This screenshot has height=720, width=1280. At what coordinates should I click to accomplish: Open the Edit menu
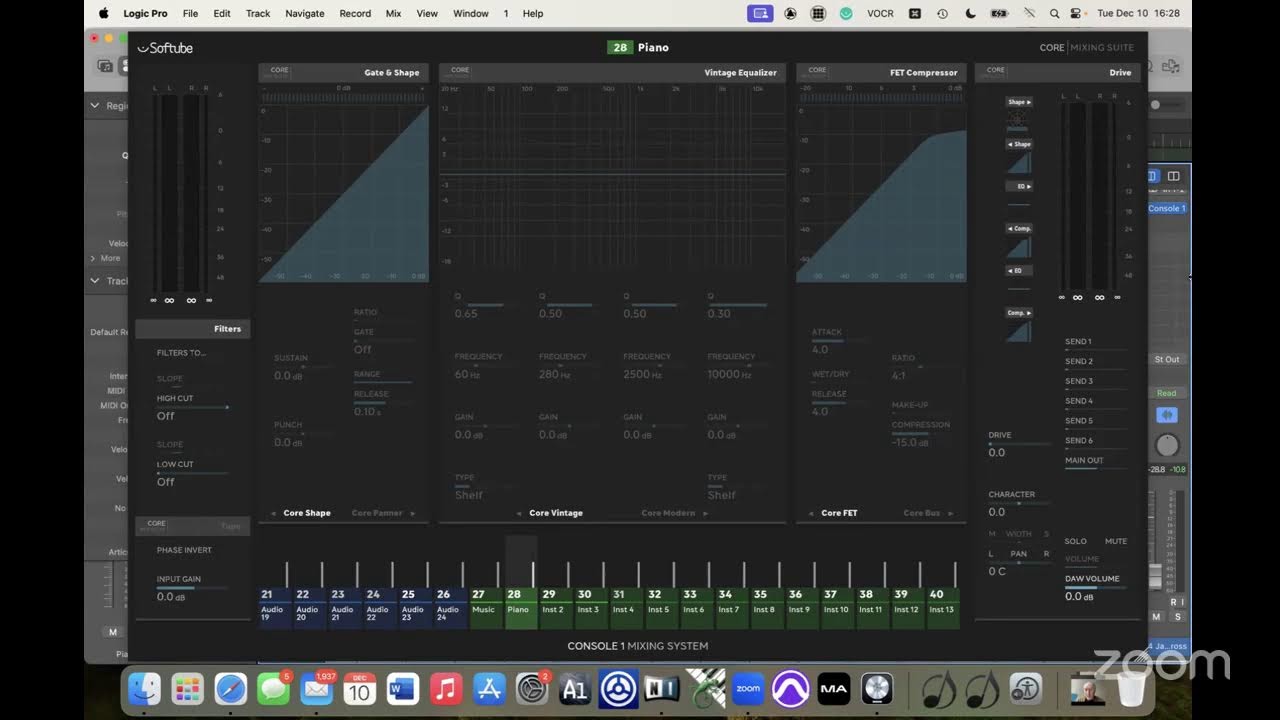(222, 13)
